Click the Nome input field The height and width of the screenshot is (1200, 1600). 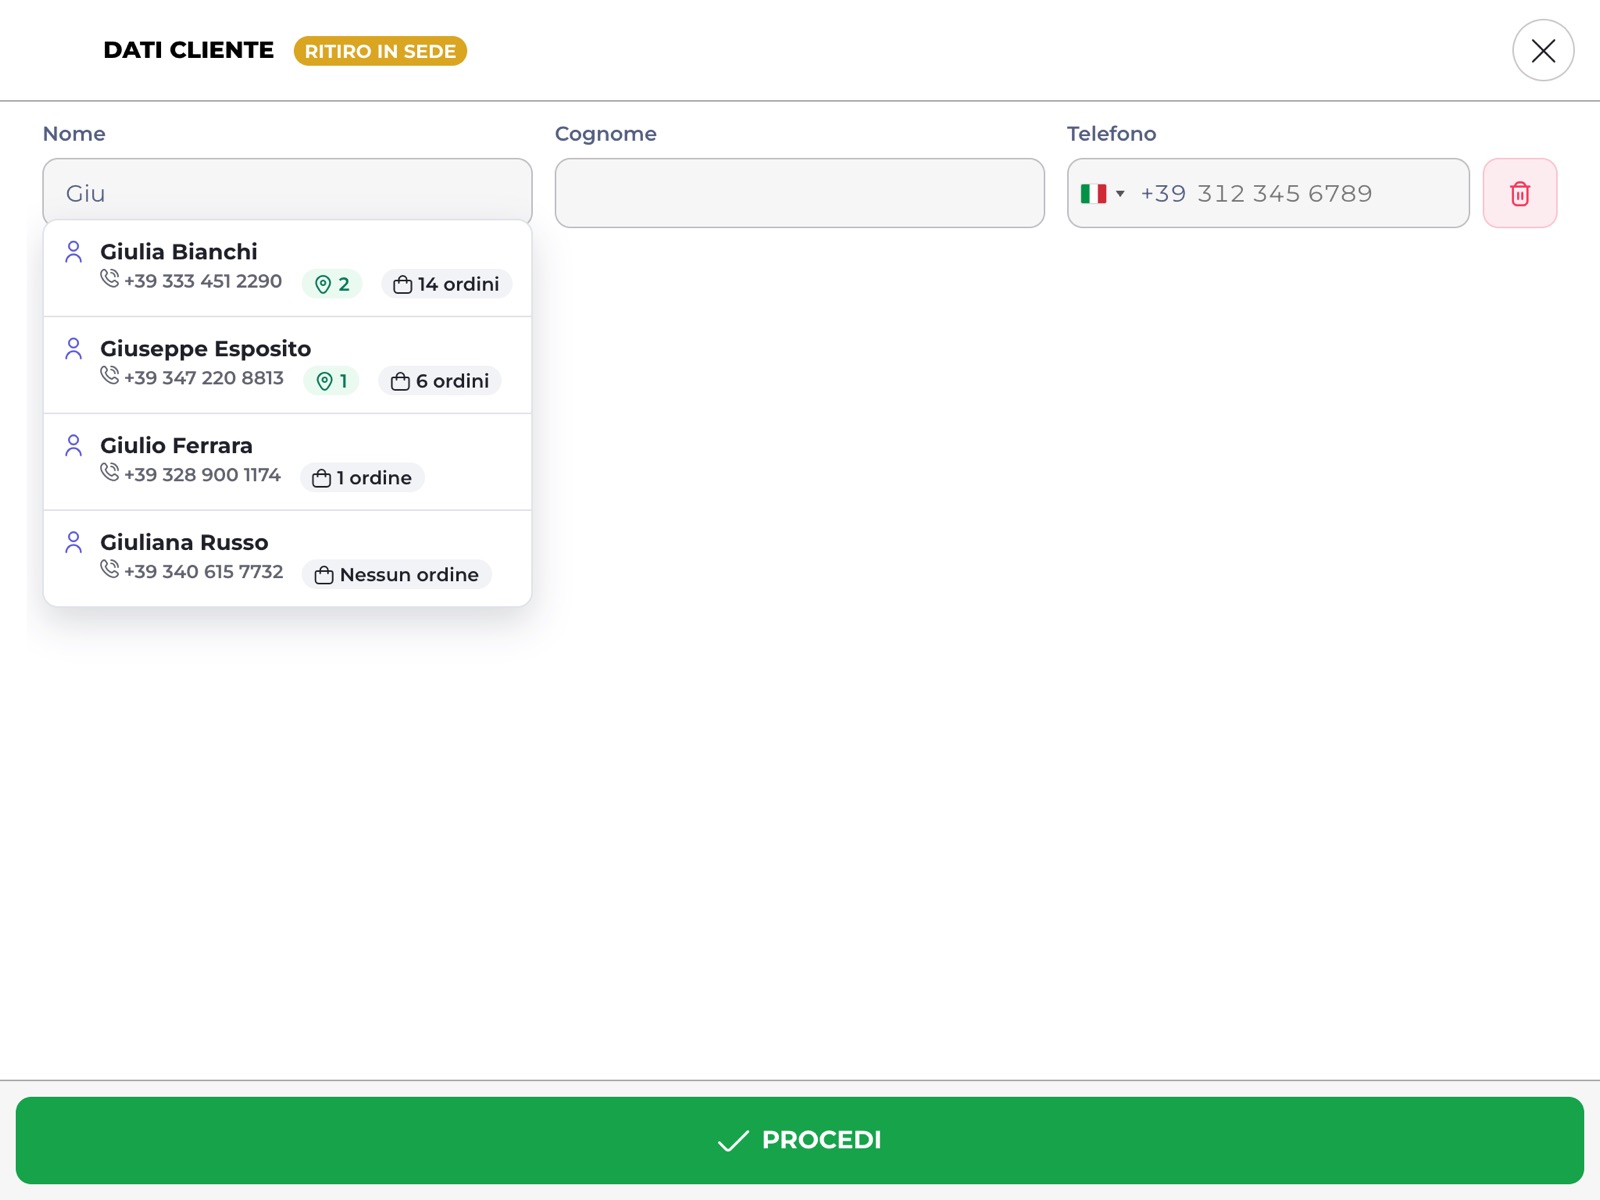(x=287, y=193)
